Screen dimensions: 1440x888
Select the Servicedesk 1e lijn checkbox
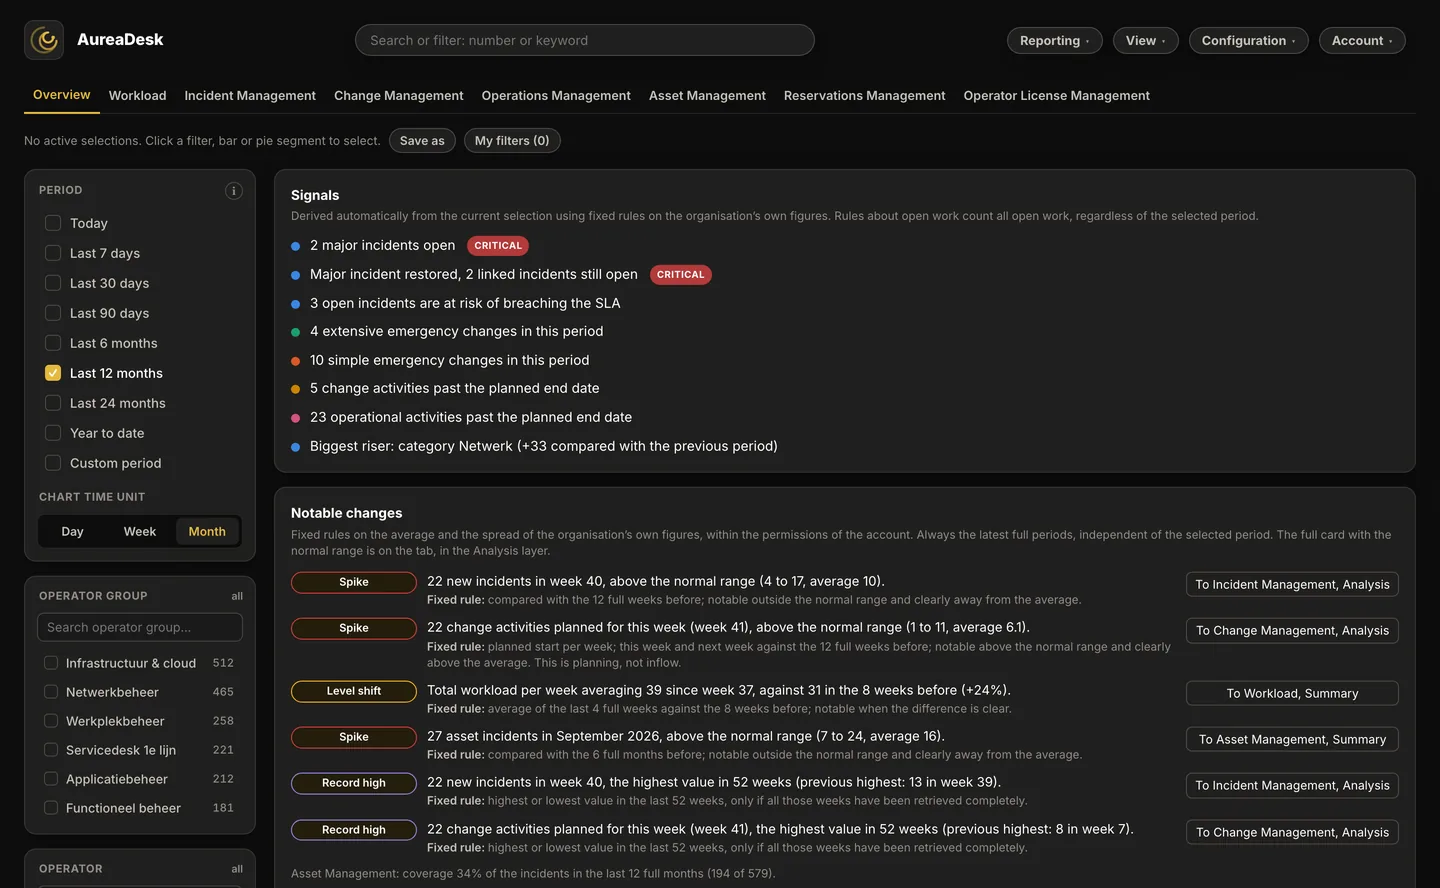(x=51, y=750)
